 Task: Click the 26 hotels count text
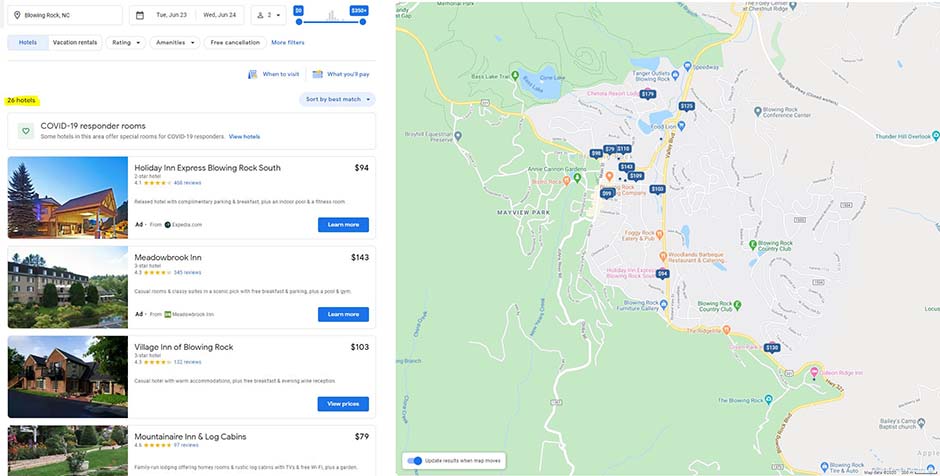22,100
